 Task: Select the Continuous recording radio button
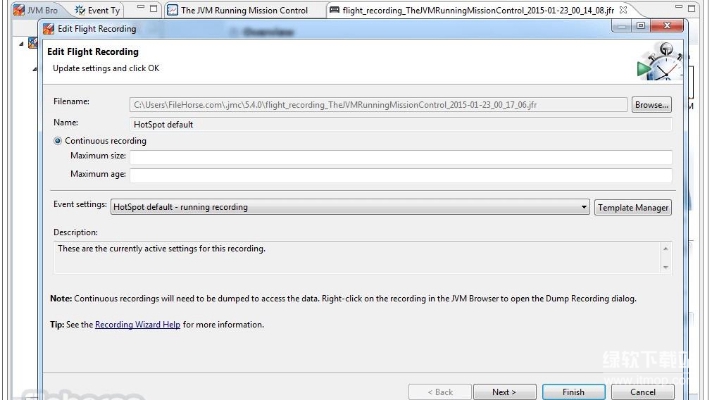coord(58,141)
